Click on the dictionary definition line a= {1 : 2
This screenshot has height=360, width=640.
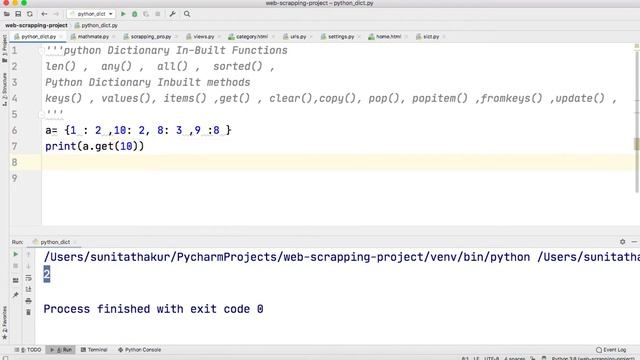(138, 130)
